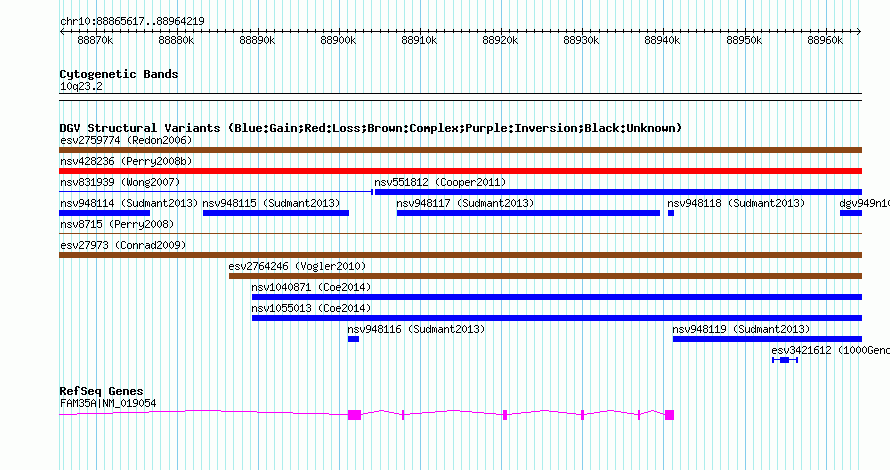Click the blue nsv948115 (Sudmant2013) bar
This screenshot has height=470, width=890.
276,213
